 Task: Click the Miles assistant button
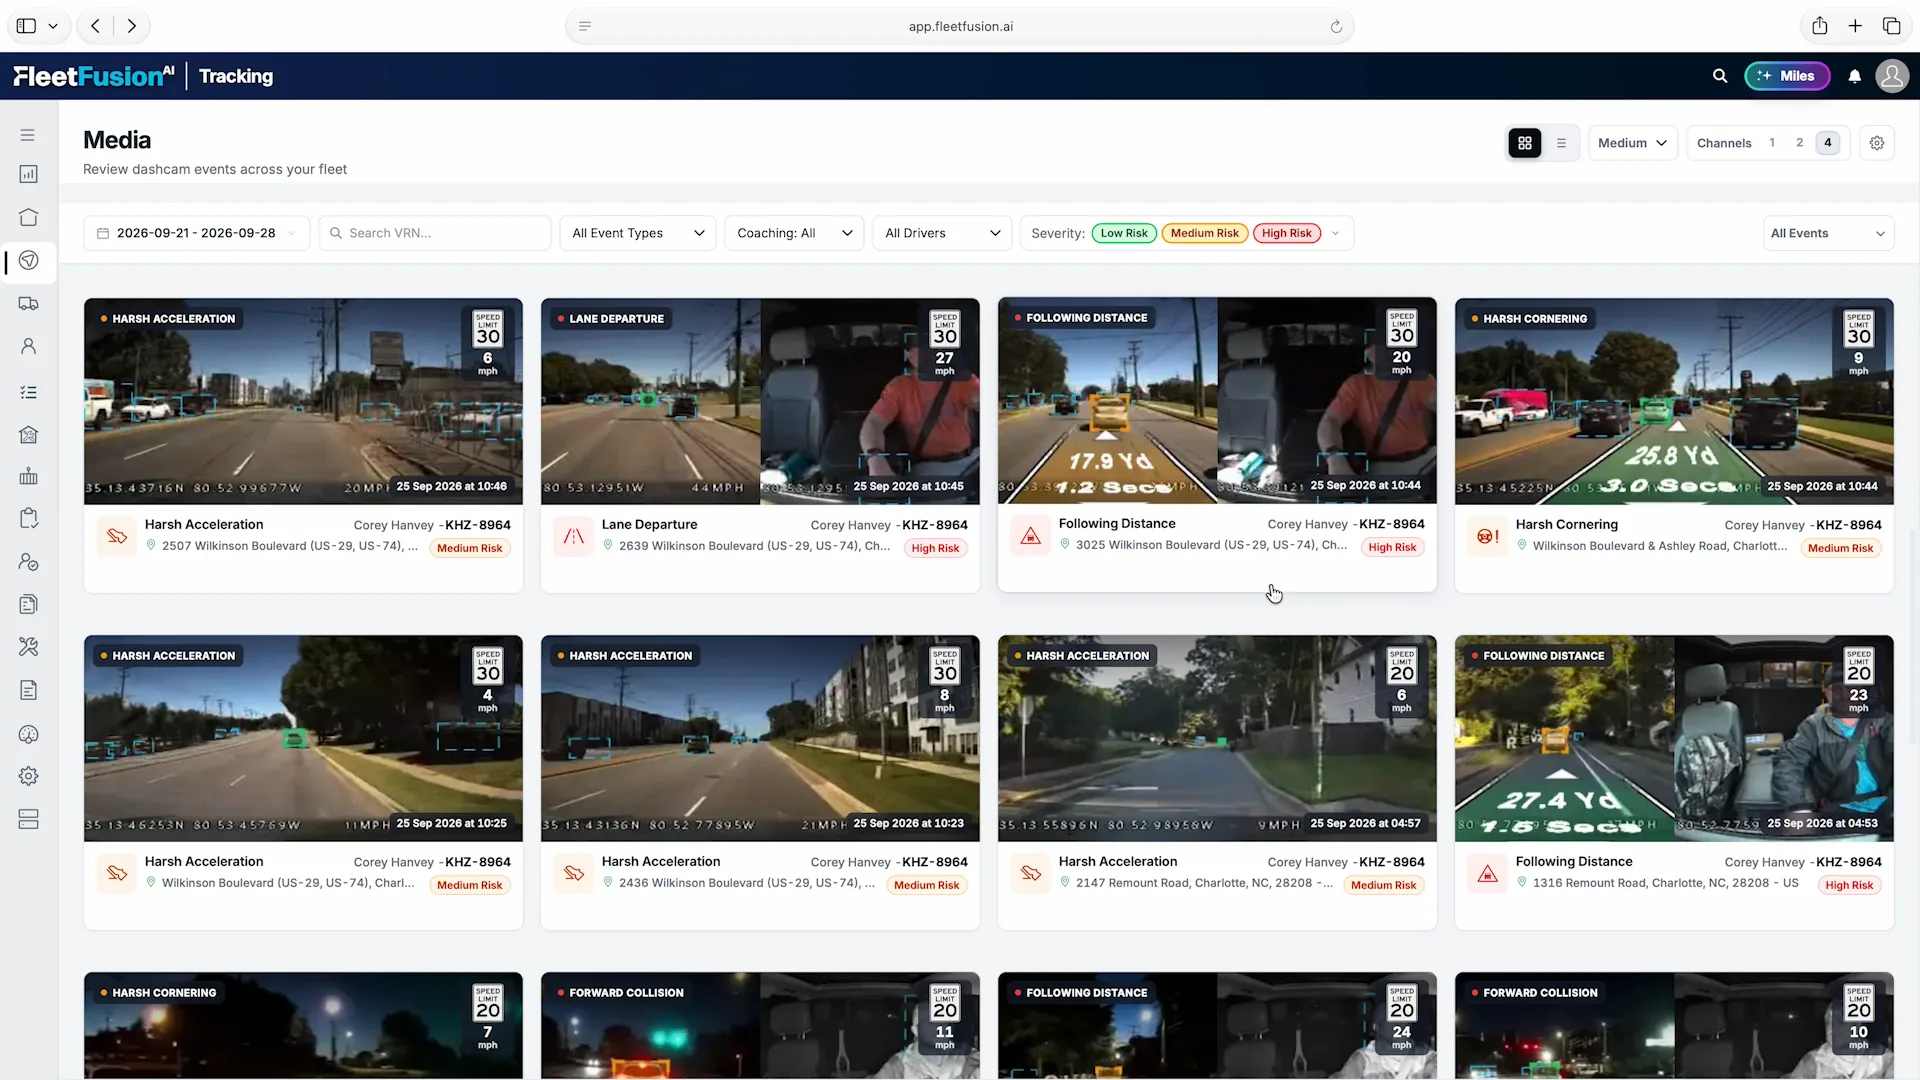pyautogui.click(x=1787, y=76)
